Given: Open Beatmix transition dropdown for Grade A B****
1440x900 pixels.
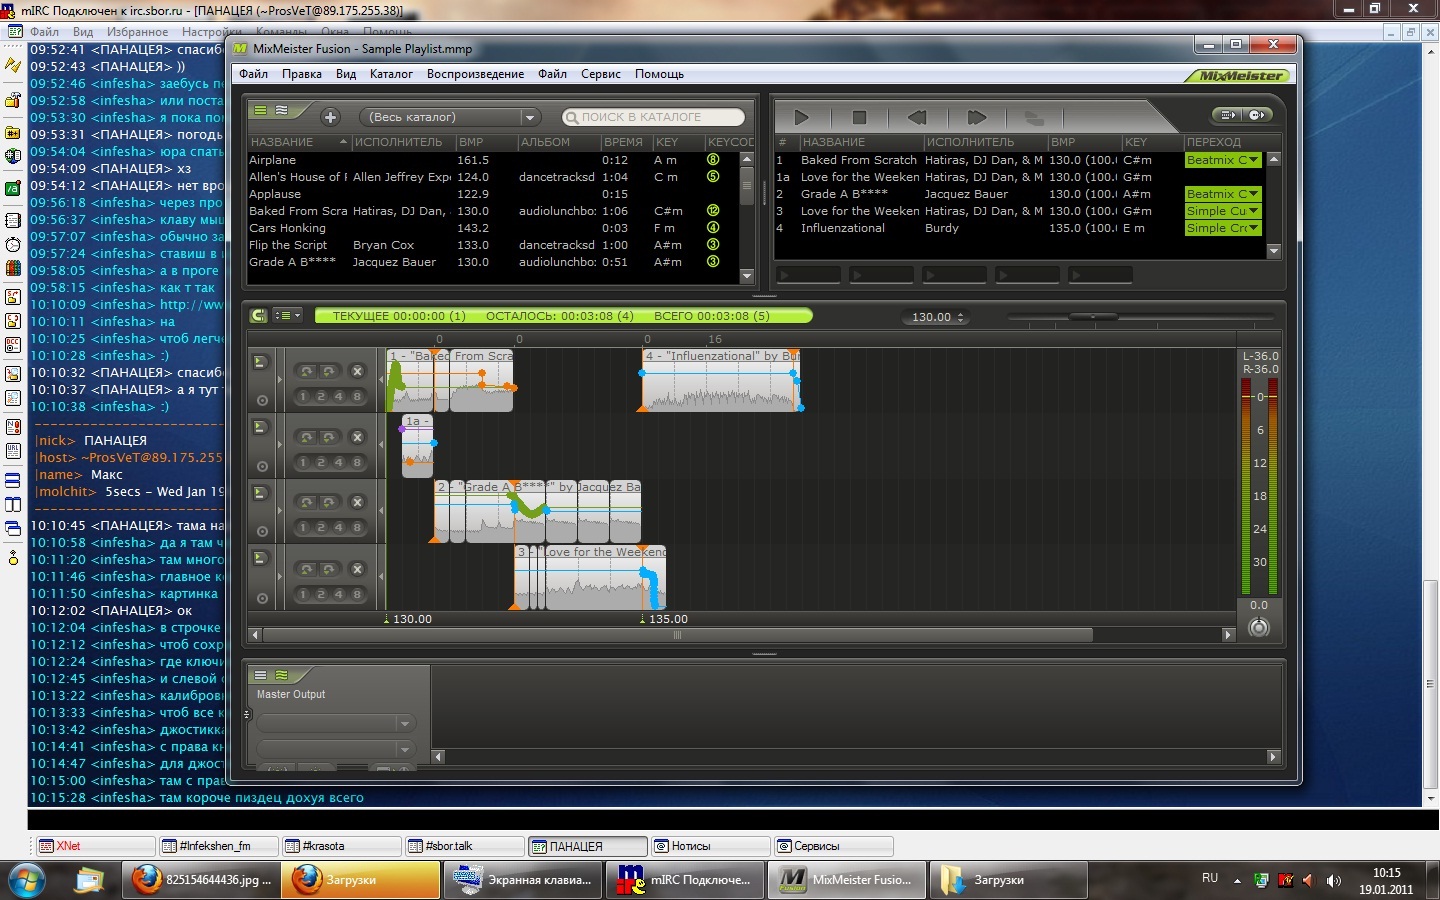Looking at the screenshot, I should coord(1222,194).
